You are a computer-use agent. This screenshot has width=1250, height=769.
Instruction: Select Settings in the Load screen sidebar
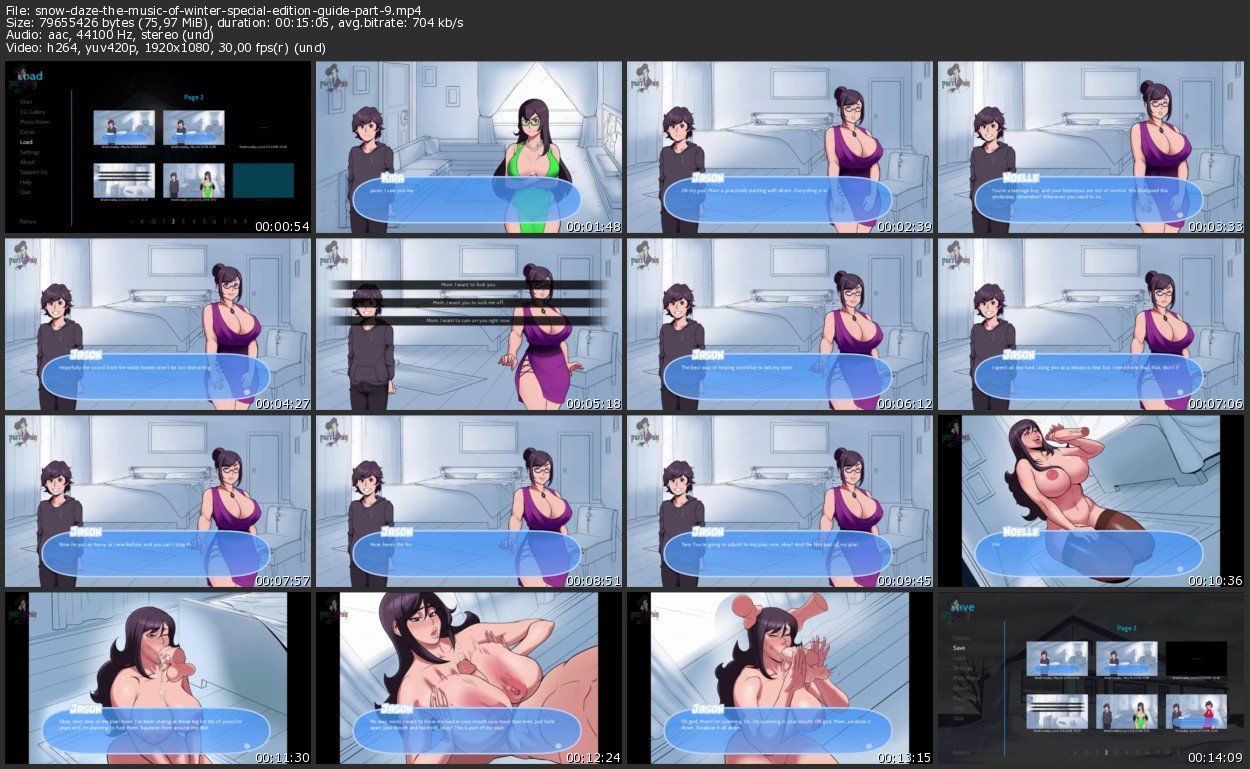(30, 152)
